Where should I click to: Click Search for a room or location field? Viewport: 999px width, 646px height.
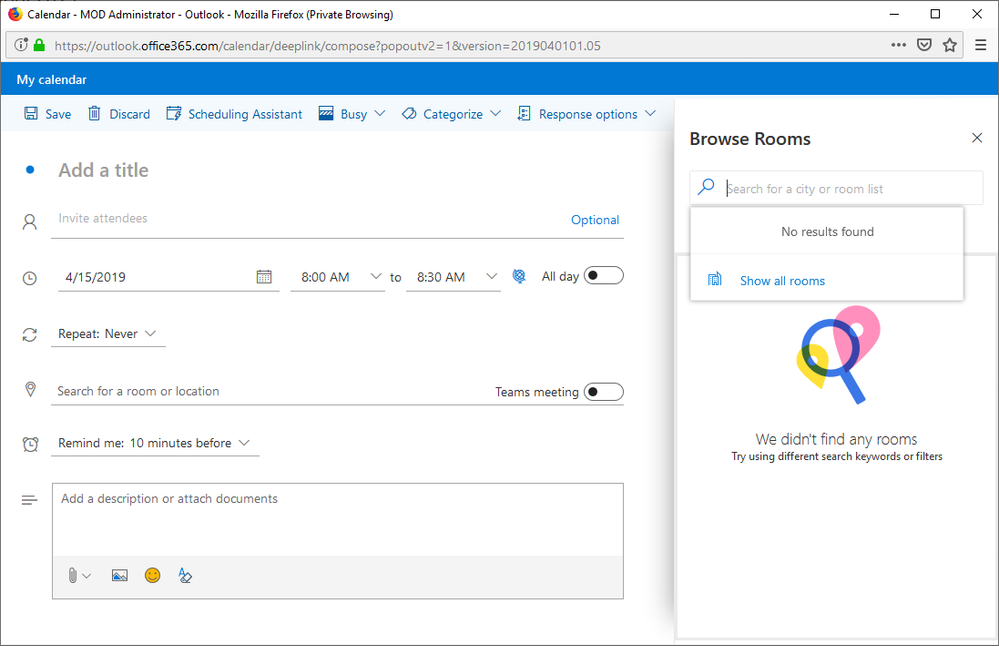(x=271, y=391)
